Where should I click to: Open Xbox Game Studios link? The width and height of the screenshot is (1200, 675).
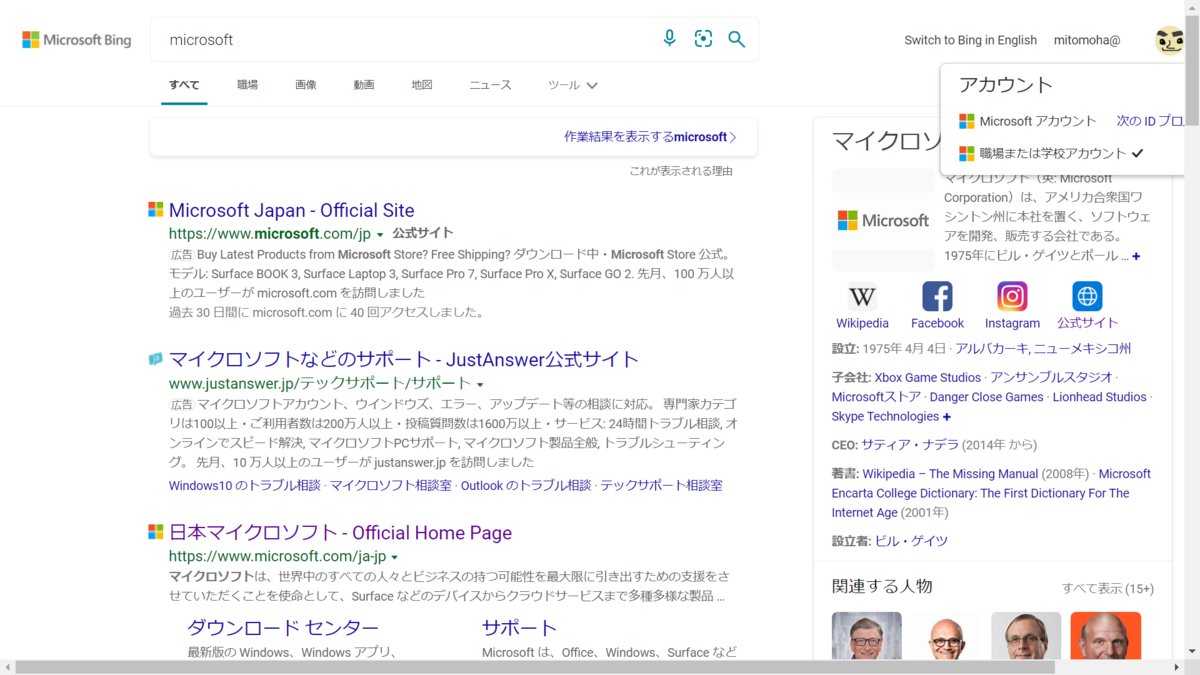(x=928, y=378)
